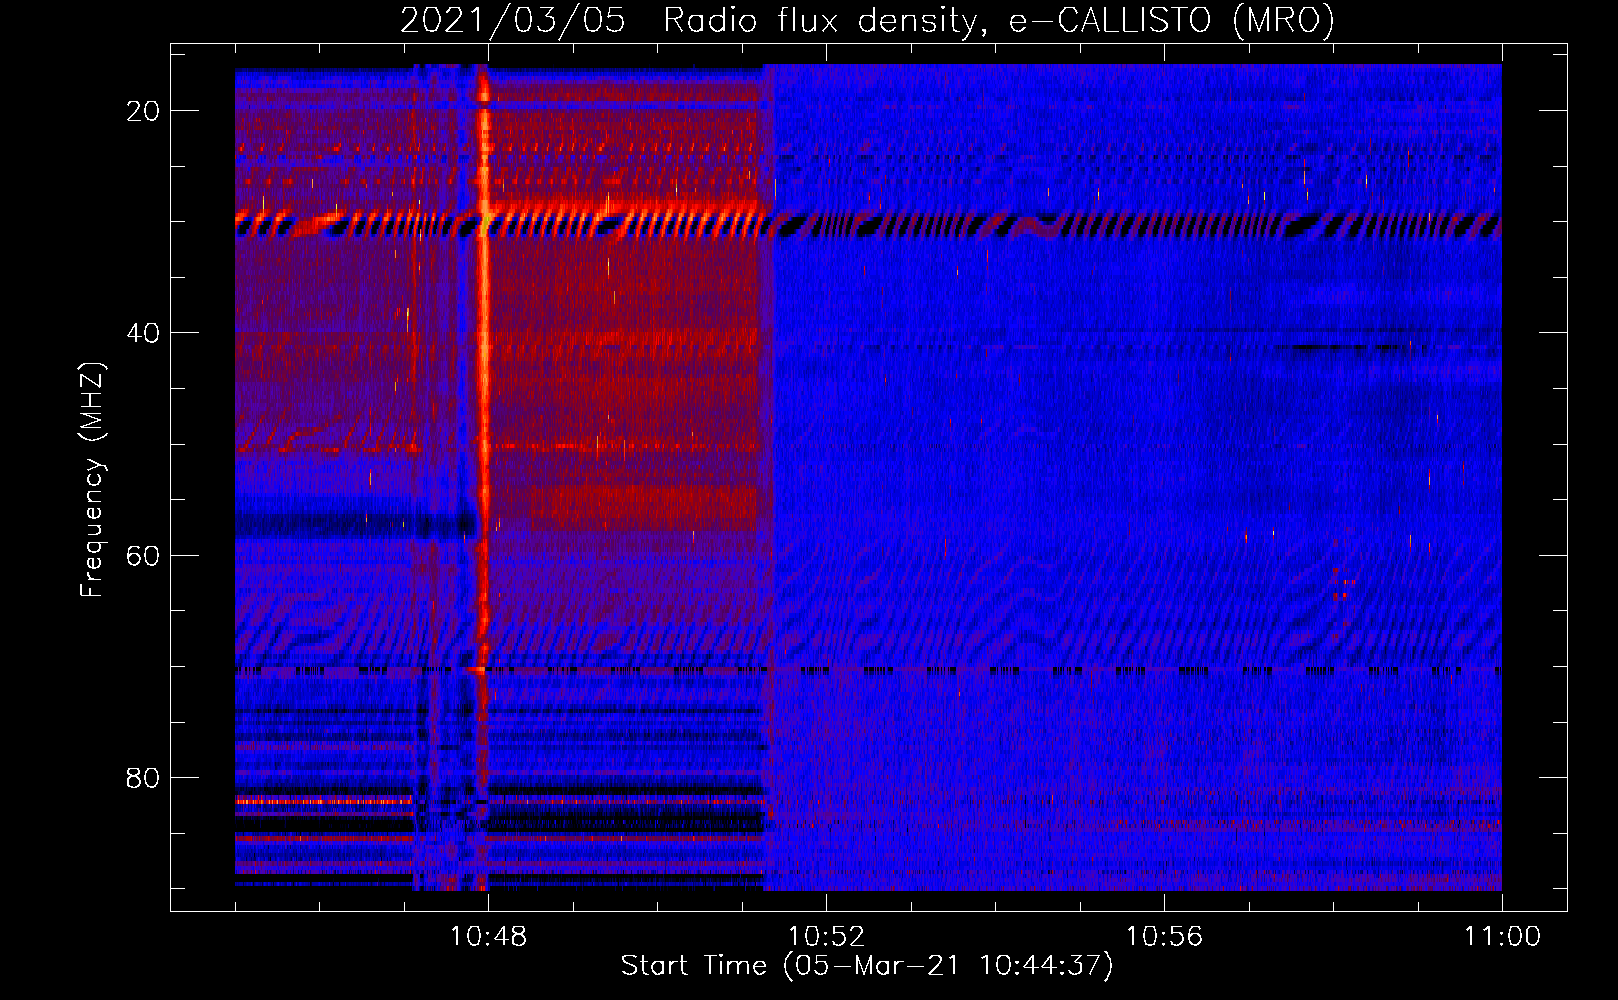
Task: Click the 40 frequency tick label
Action: click(143, 333)
